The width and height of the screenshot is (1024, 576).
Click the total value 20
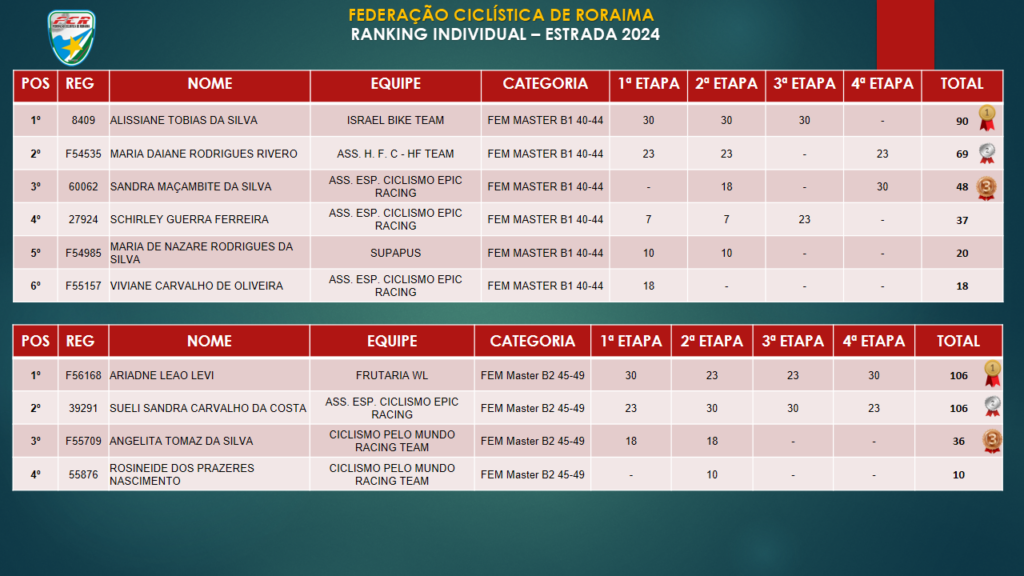962,253
